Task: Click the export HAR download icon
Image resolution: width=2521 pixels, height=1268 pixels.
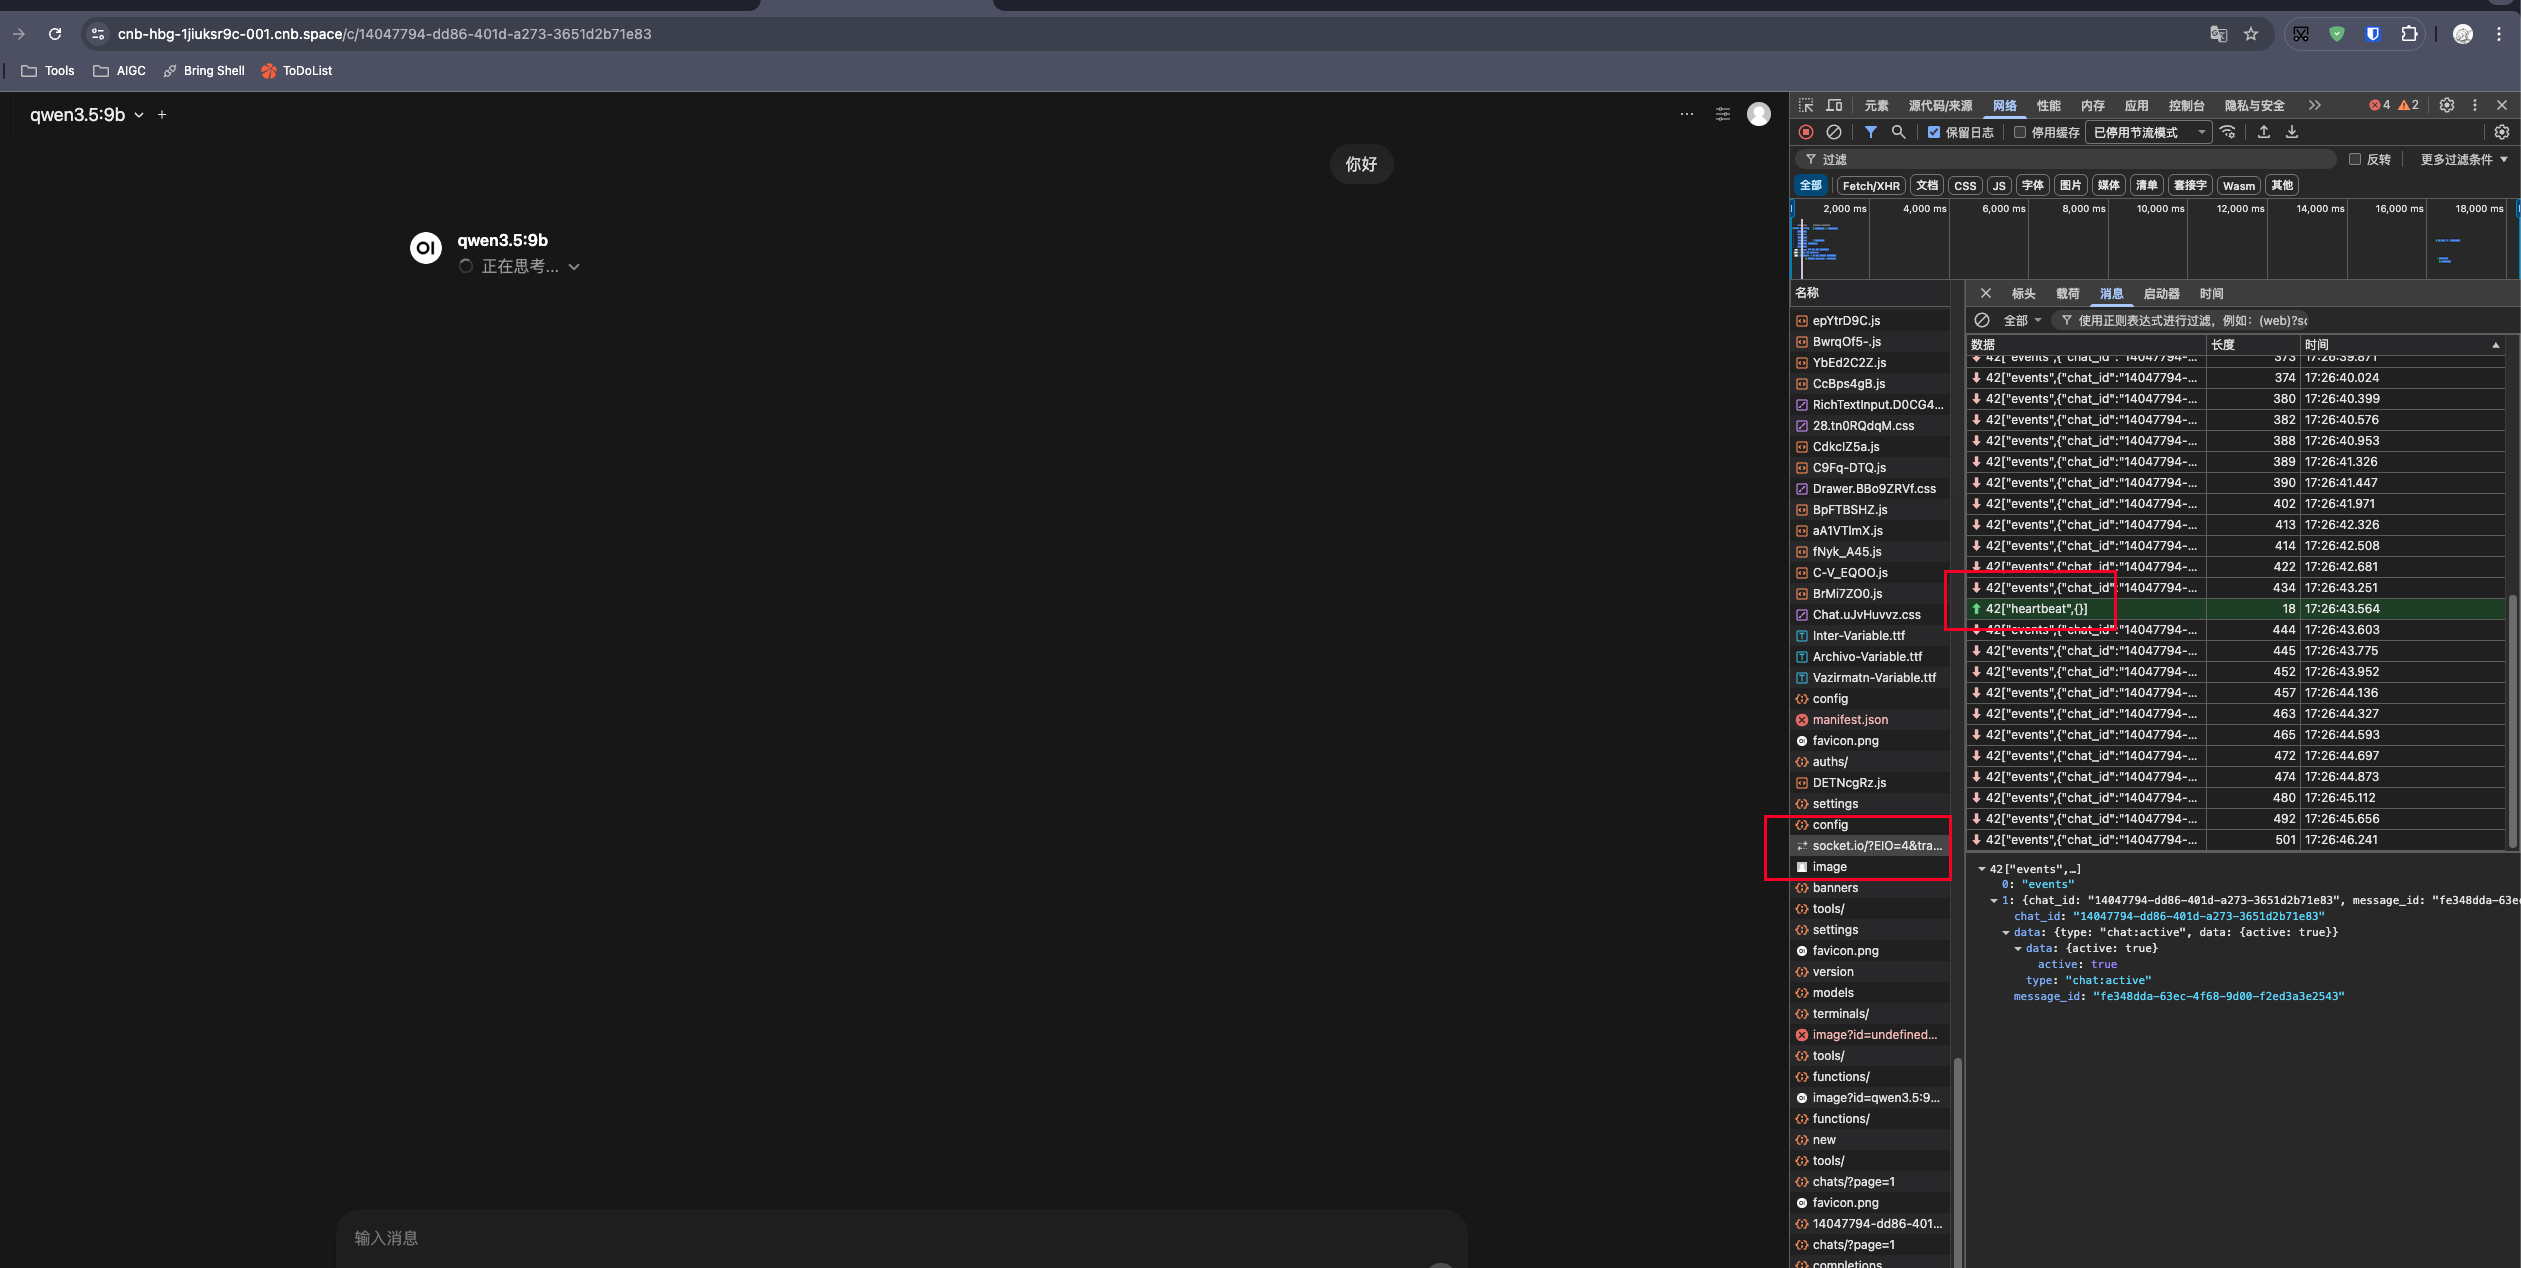Action: coord(2292,132)
